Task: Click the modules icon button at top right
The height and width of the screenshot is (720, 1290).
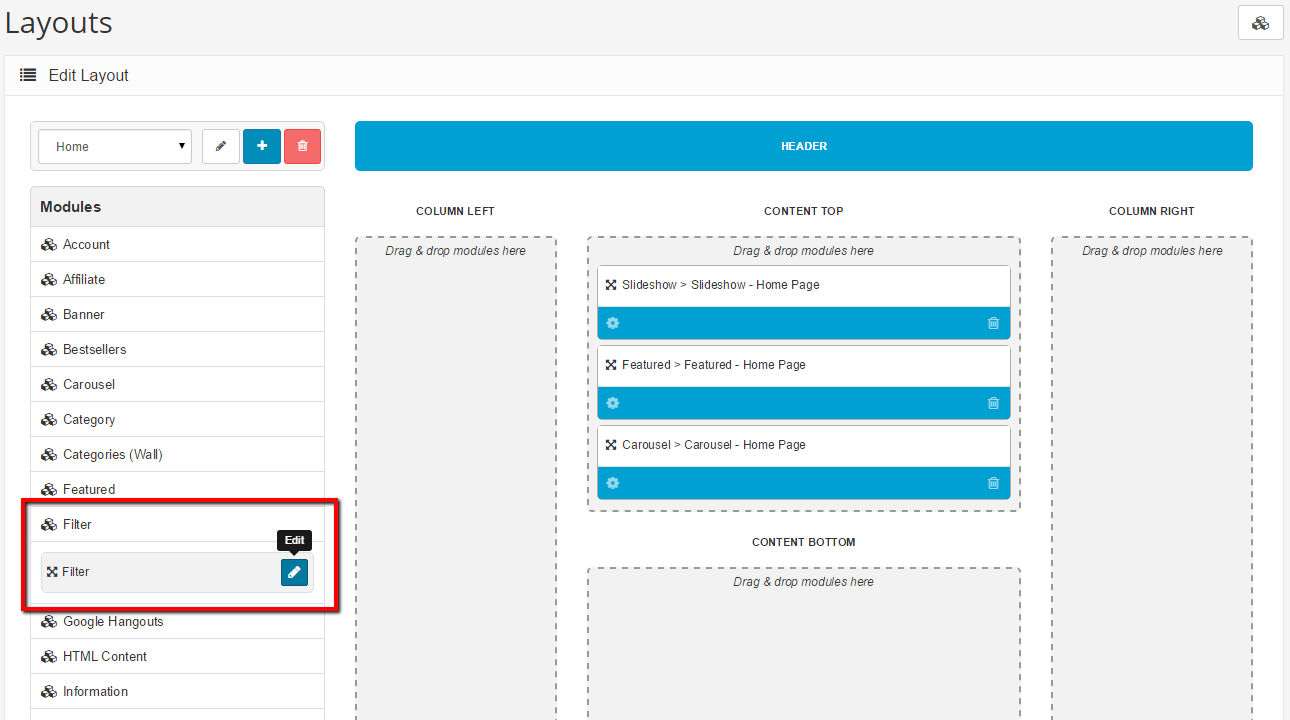Action: [1260, 23]
